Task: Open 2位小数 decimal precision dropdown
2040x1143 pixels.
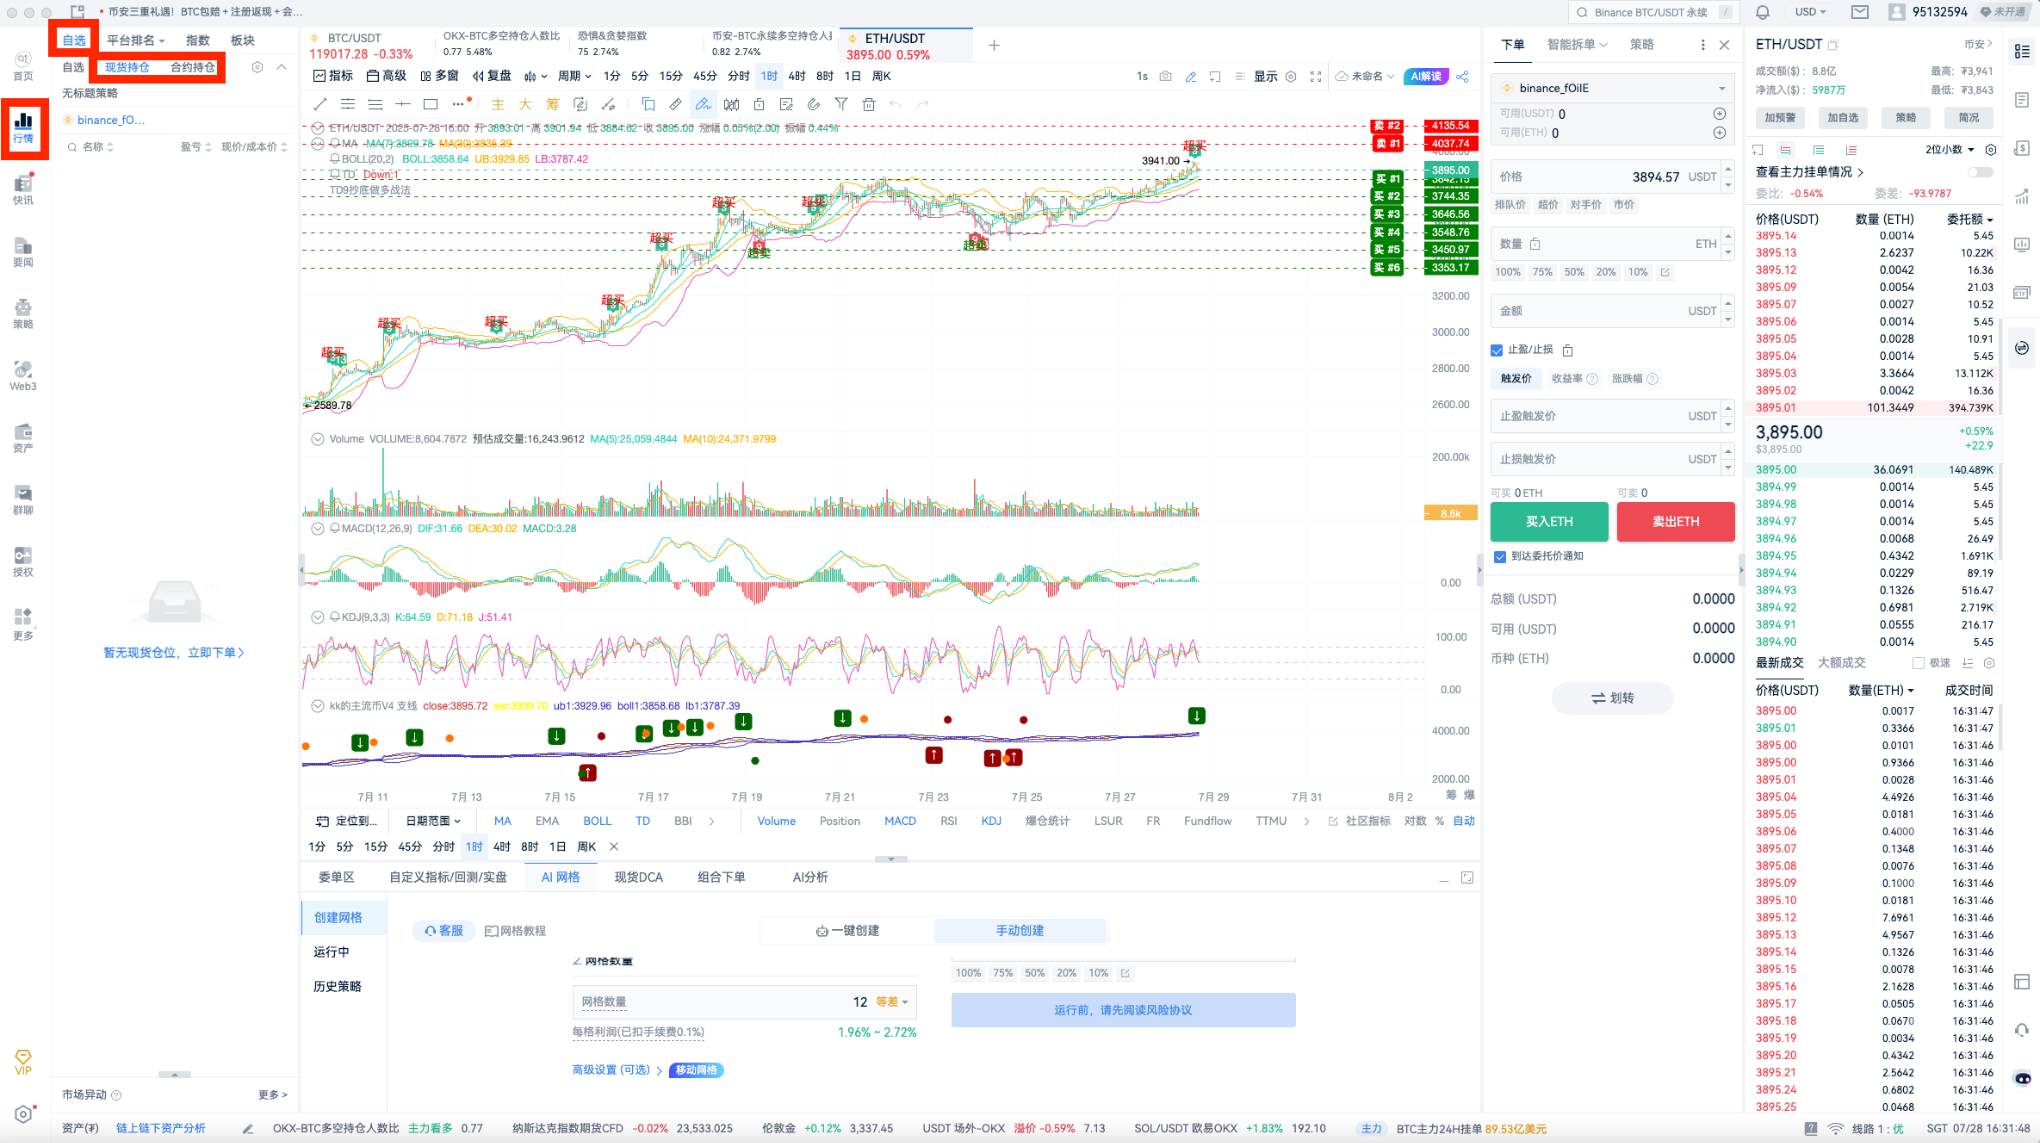Action: coord(1950,149)
